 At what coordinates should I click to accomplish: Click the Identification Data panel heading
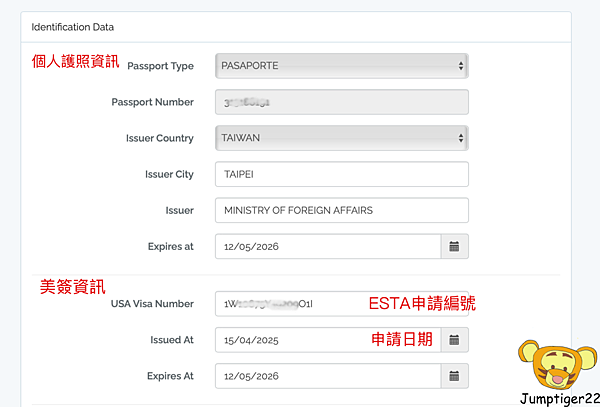73,27
